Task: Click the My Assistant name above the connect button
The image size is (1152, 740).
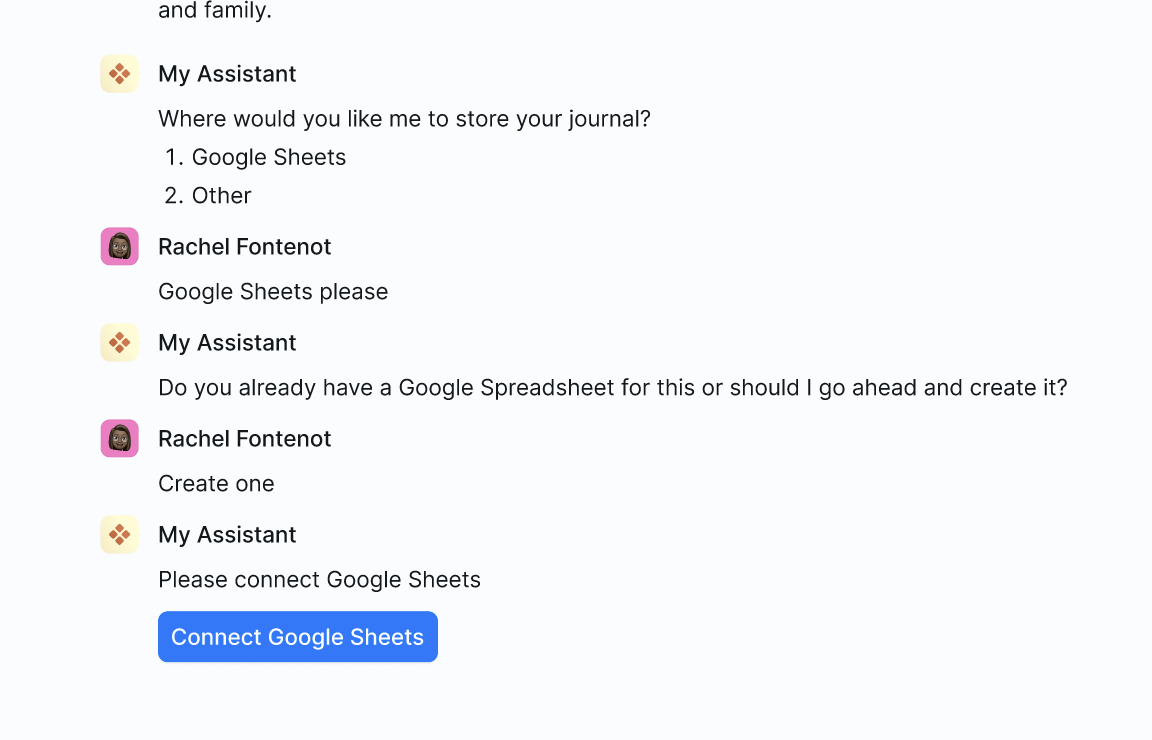Action: [x=226, y=534]
